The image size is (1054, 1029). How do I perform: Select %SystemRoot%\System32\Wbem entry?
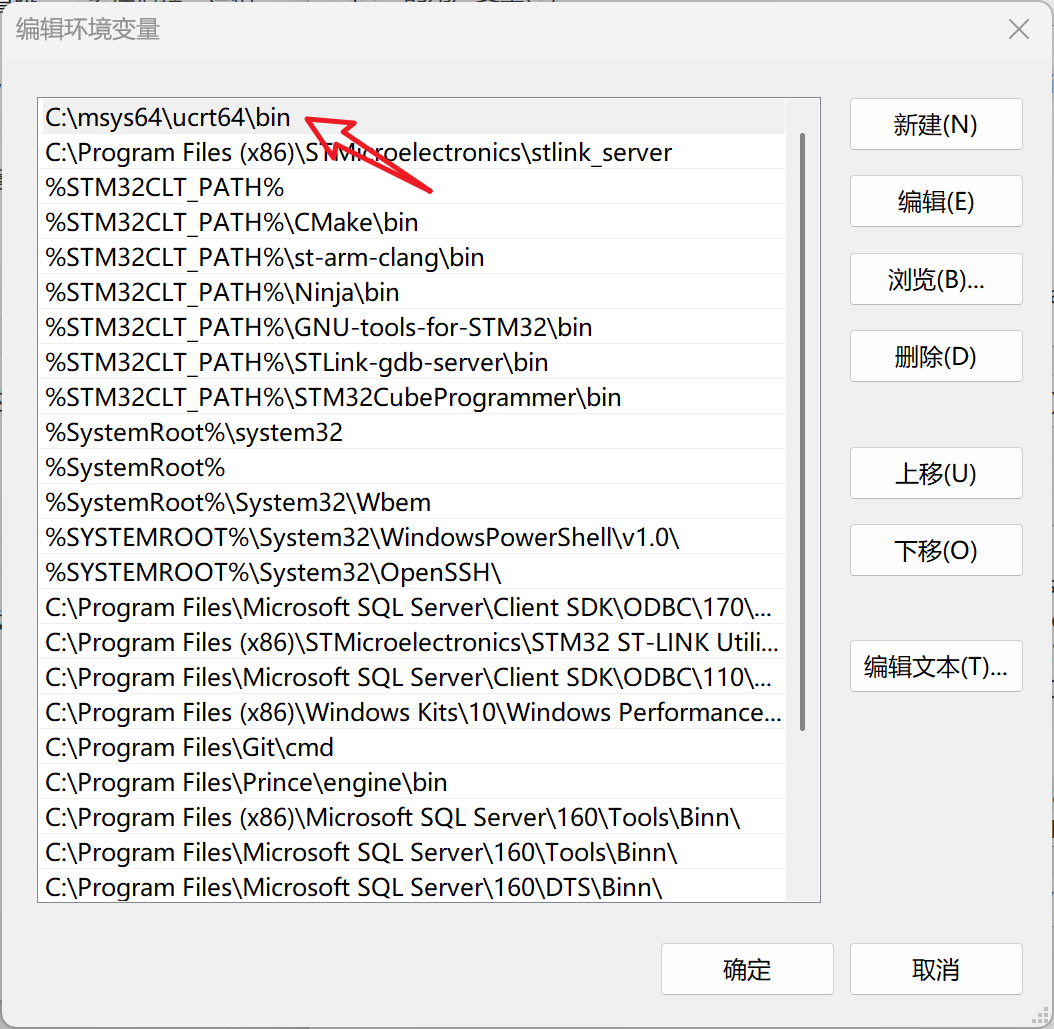[x=412, y=502]
